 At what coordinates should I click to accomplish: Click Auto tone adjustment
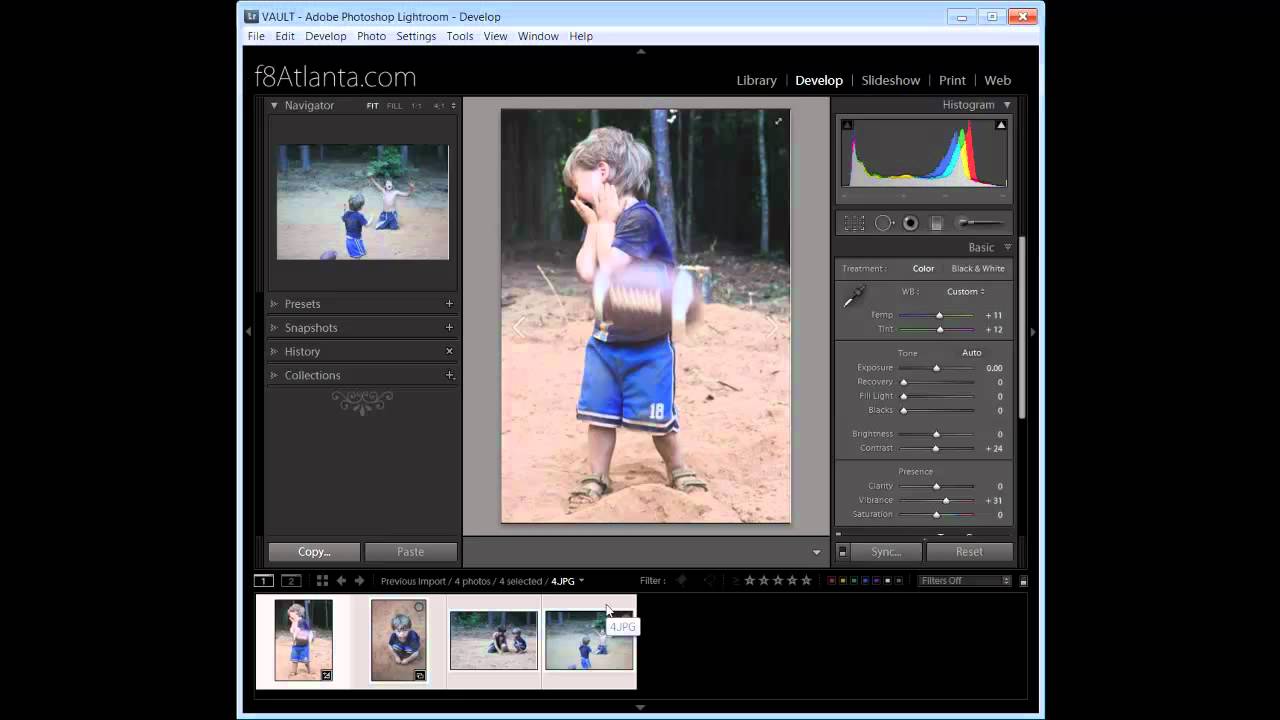pyautogui.click(x=971, y=353)
